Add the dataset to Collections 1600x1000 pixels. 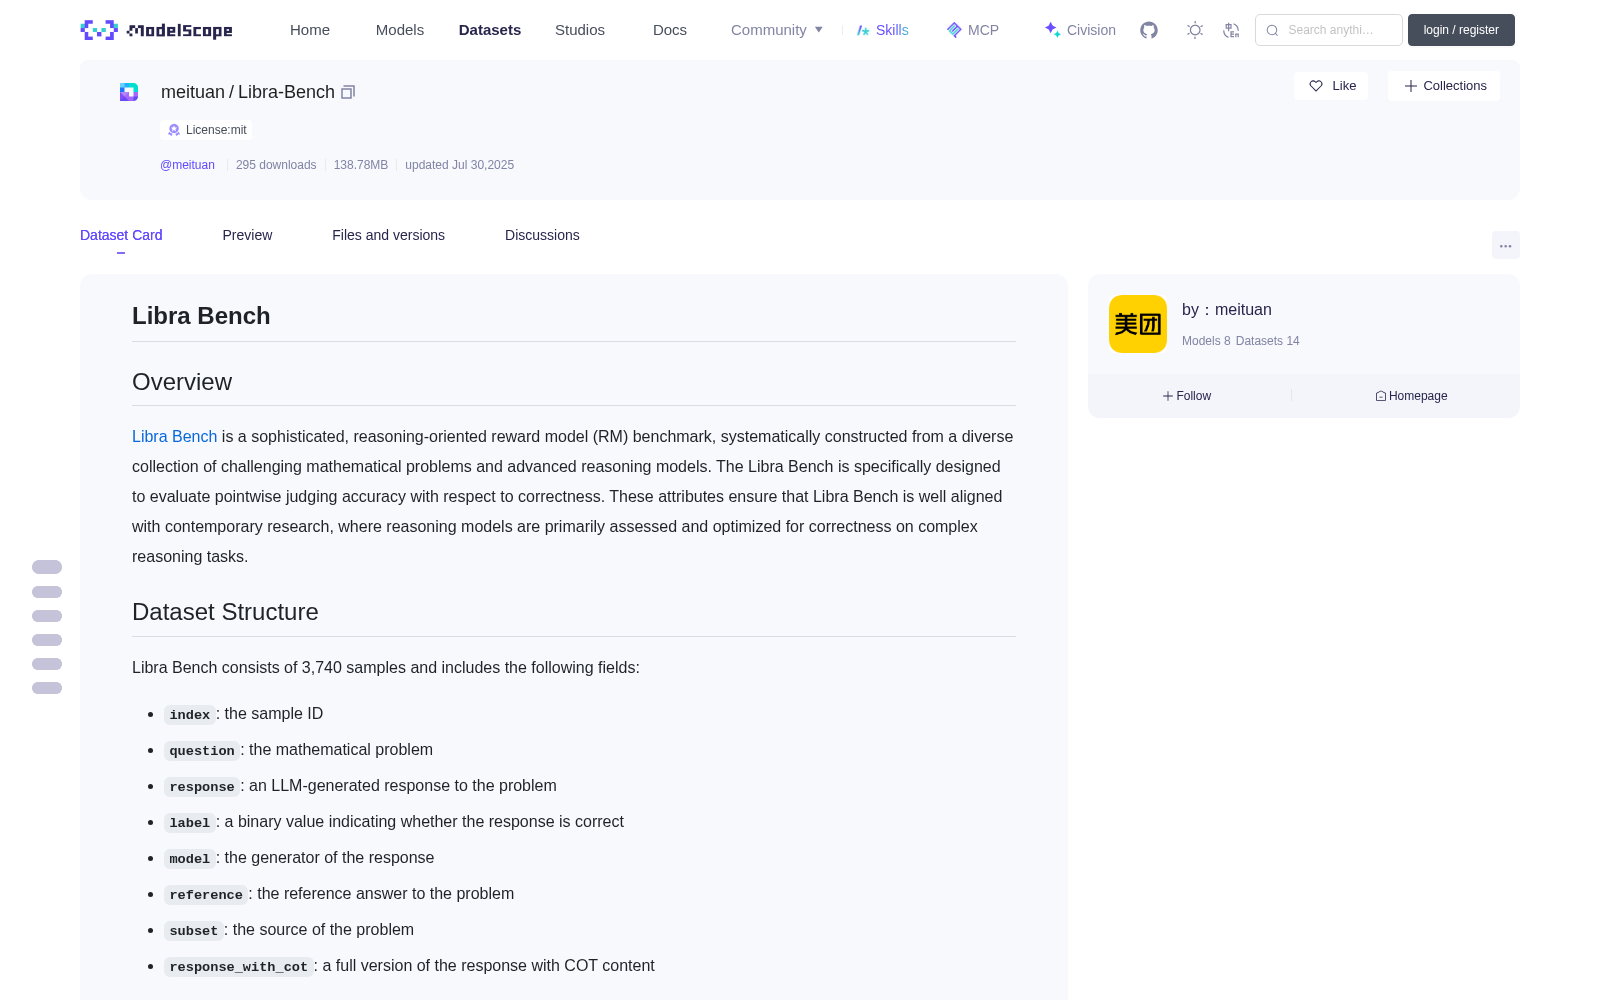(1444, 86)
